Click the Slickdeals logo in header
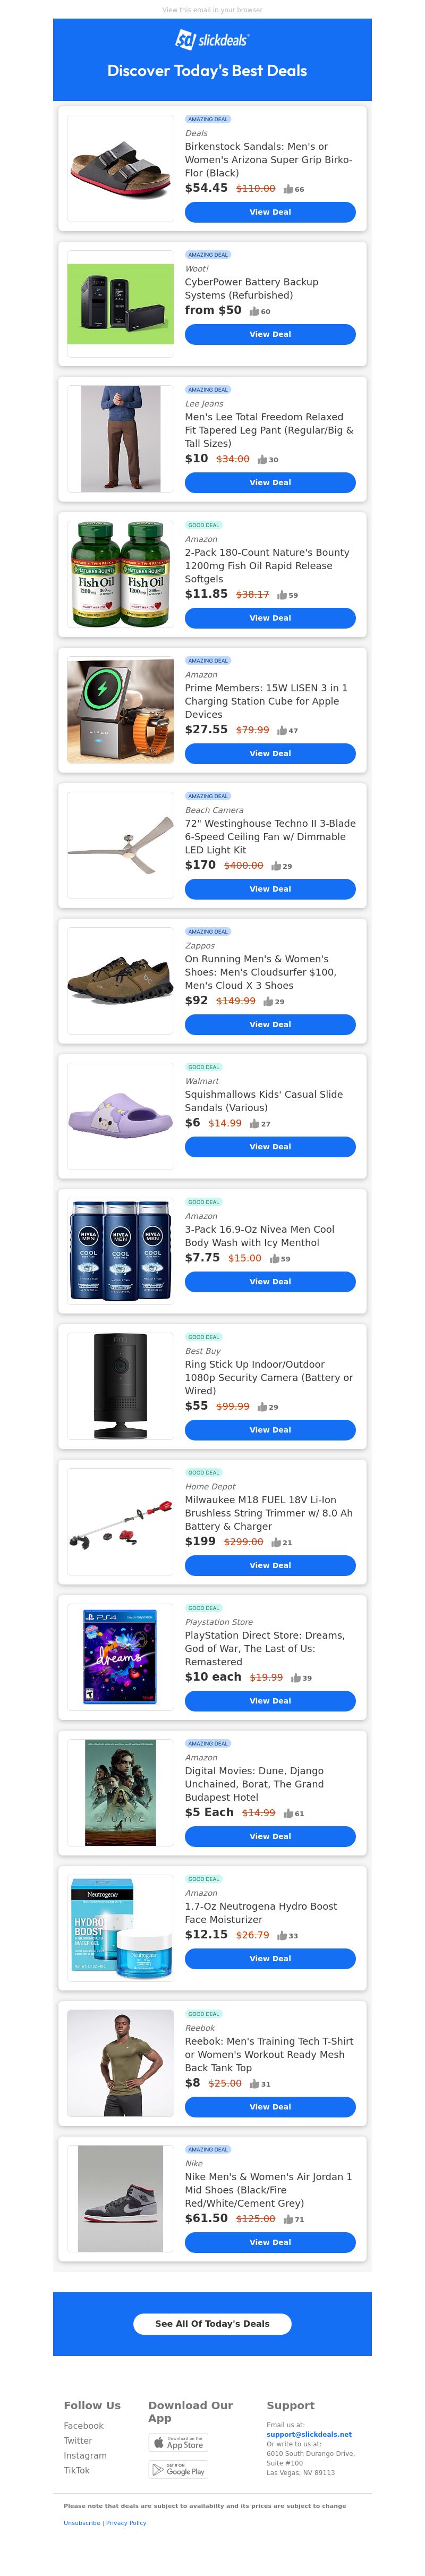This screenshot has height=2576, width=425. tap(212, 40)
